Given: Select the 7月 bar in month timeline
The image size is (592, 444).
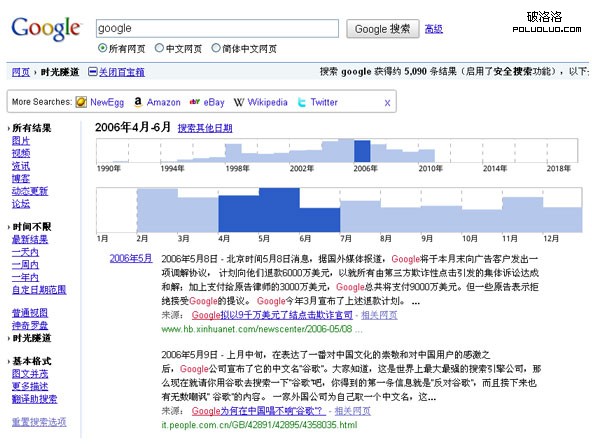Looking at the screenshot, I should [361, 217].
